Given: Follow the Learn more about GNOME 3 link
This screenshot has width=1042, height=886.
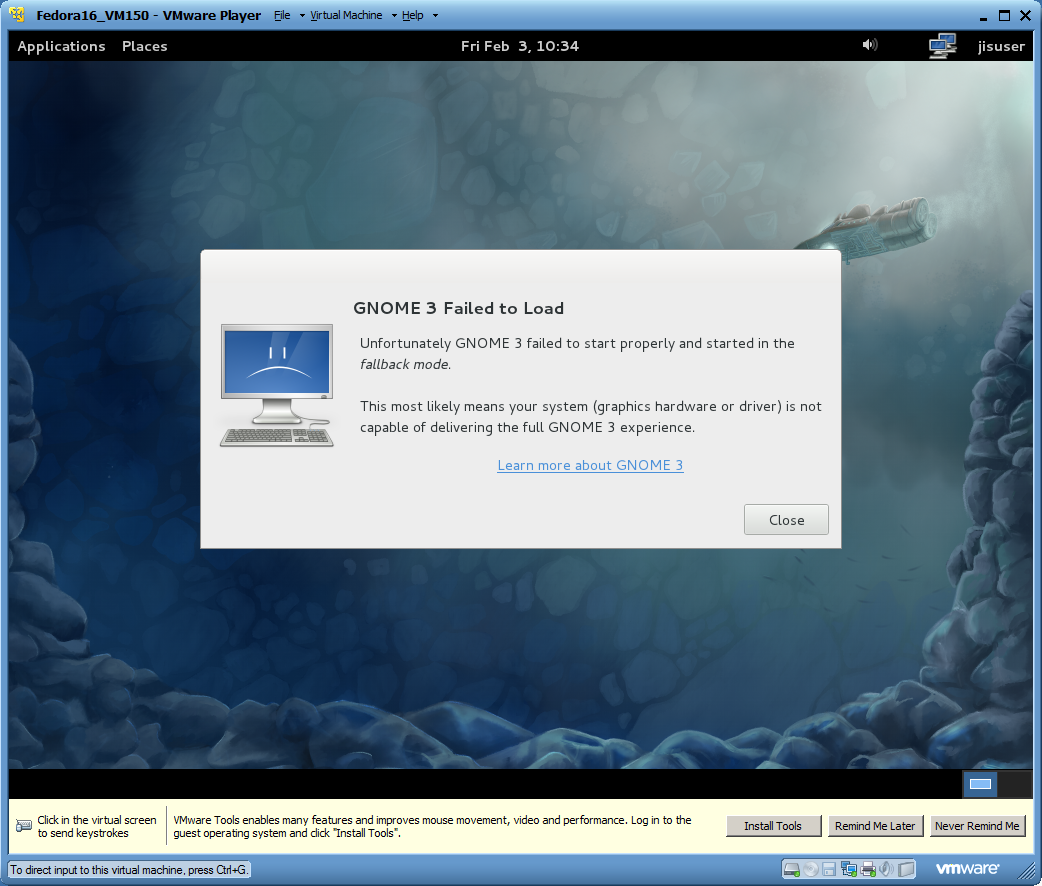Looking at the screenshot, I should click(590, 465).
